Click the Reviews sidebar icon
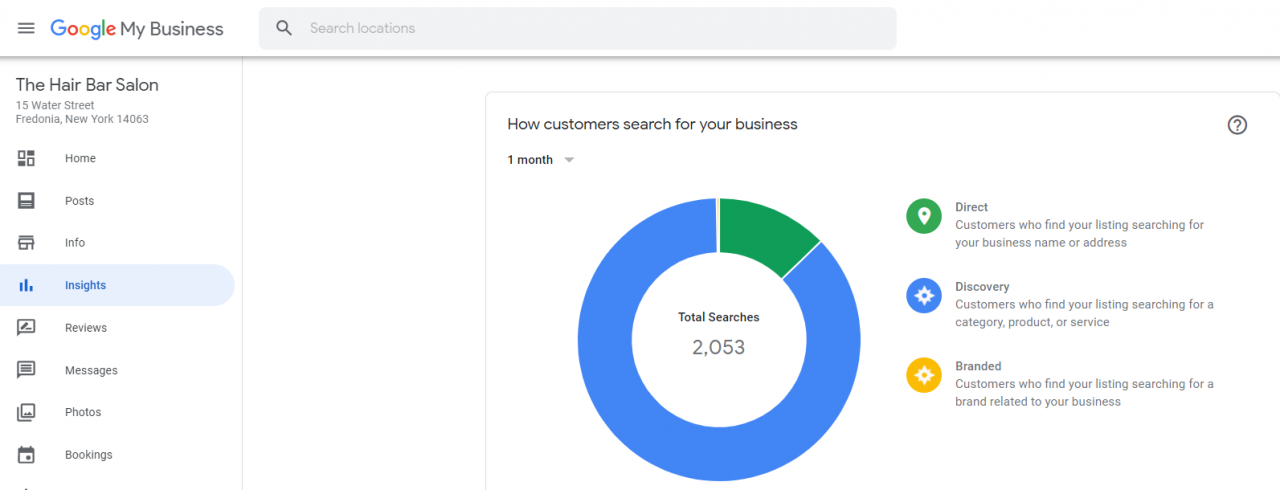1280x490 pixels. point(26,328)
